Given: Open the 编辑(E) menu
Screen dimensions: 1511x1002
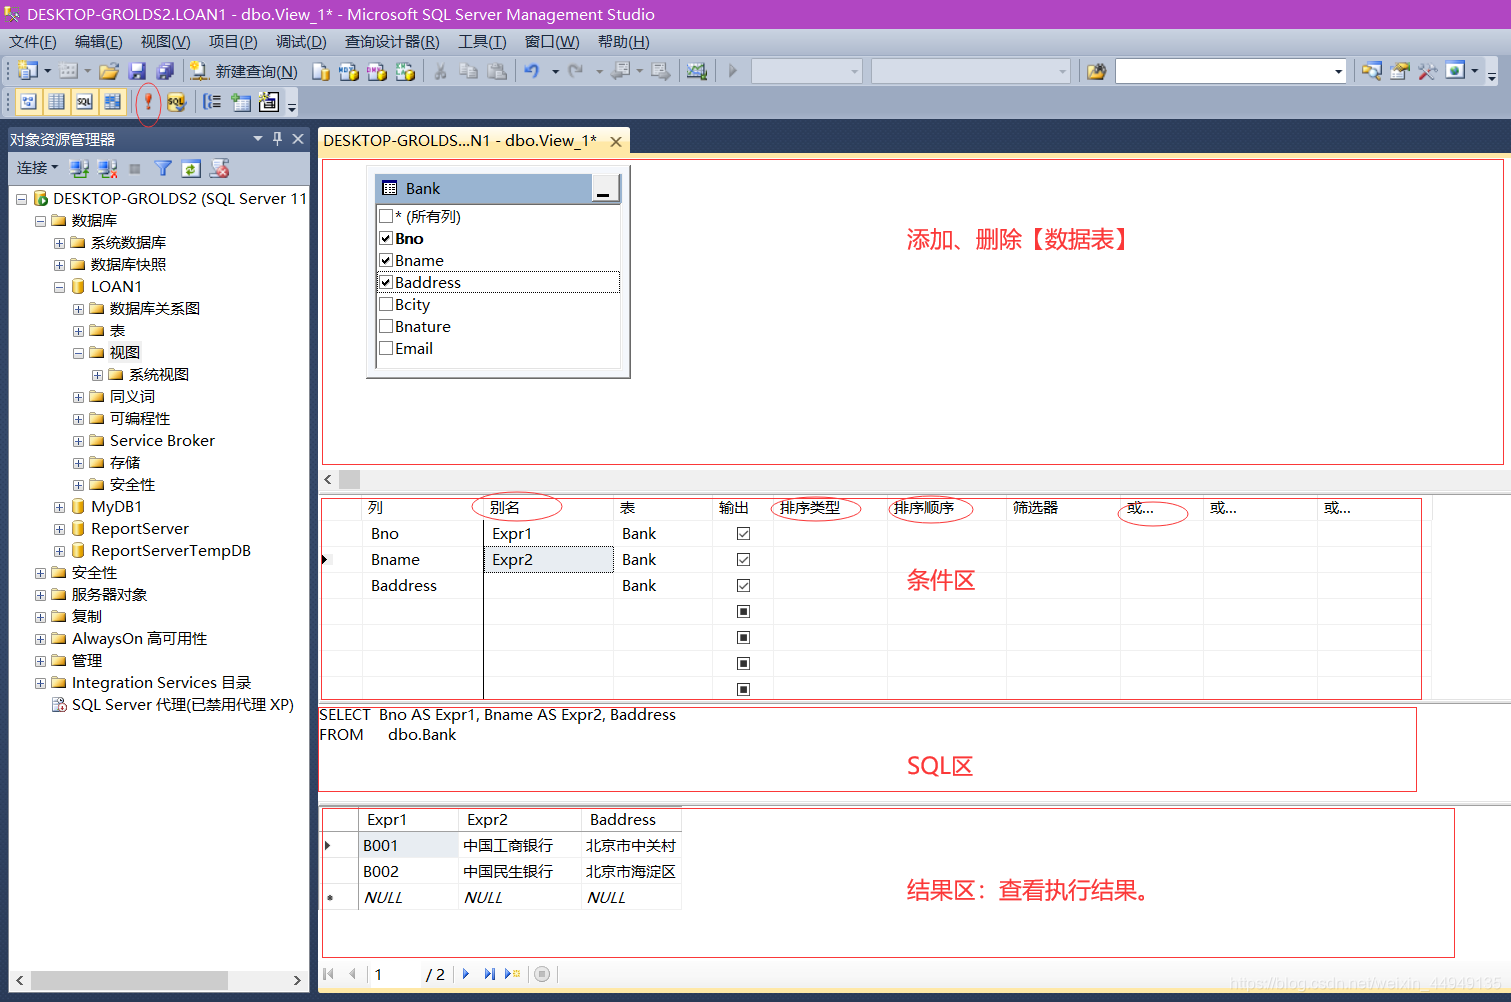Looking at the screenshot, I should pyautogui.click(x=98, y=41).
